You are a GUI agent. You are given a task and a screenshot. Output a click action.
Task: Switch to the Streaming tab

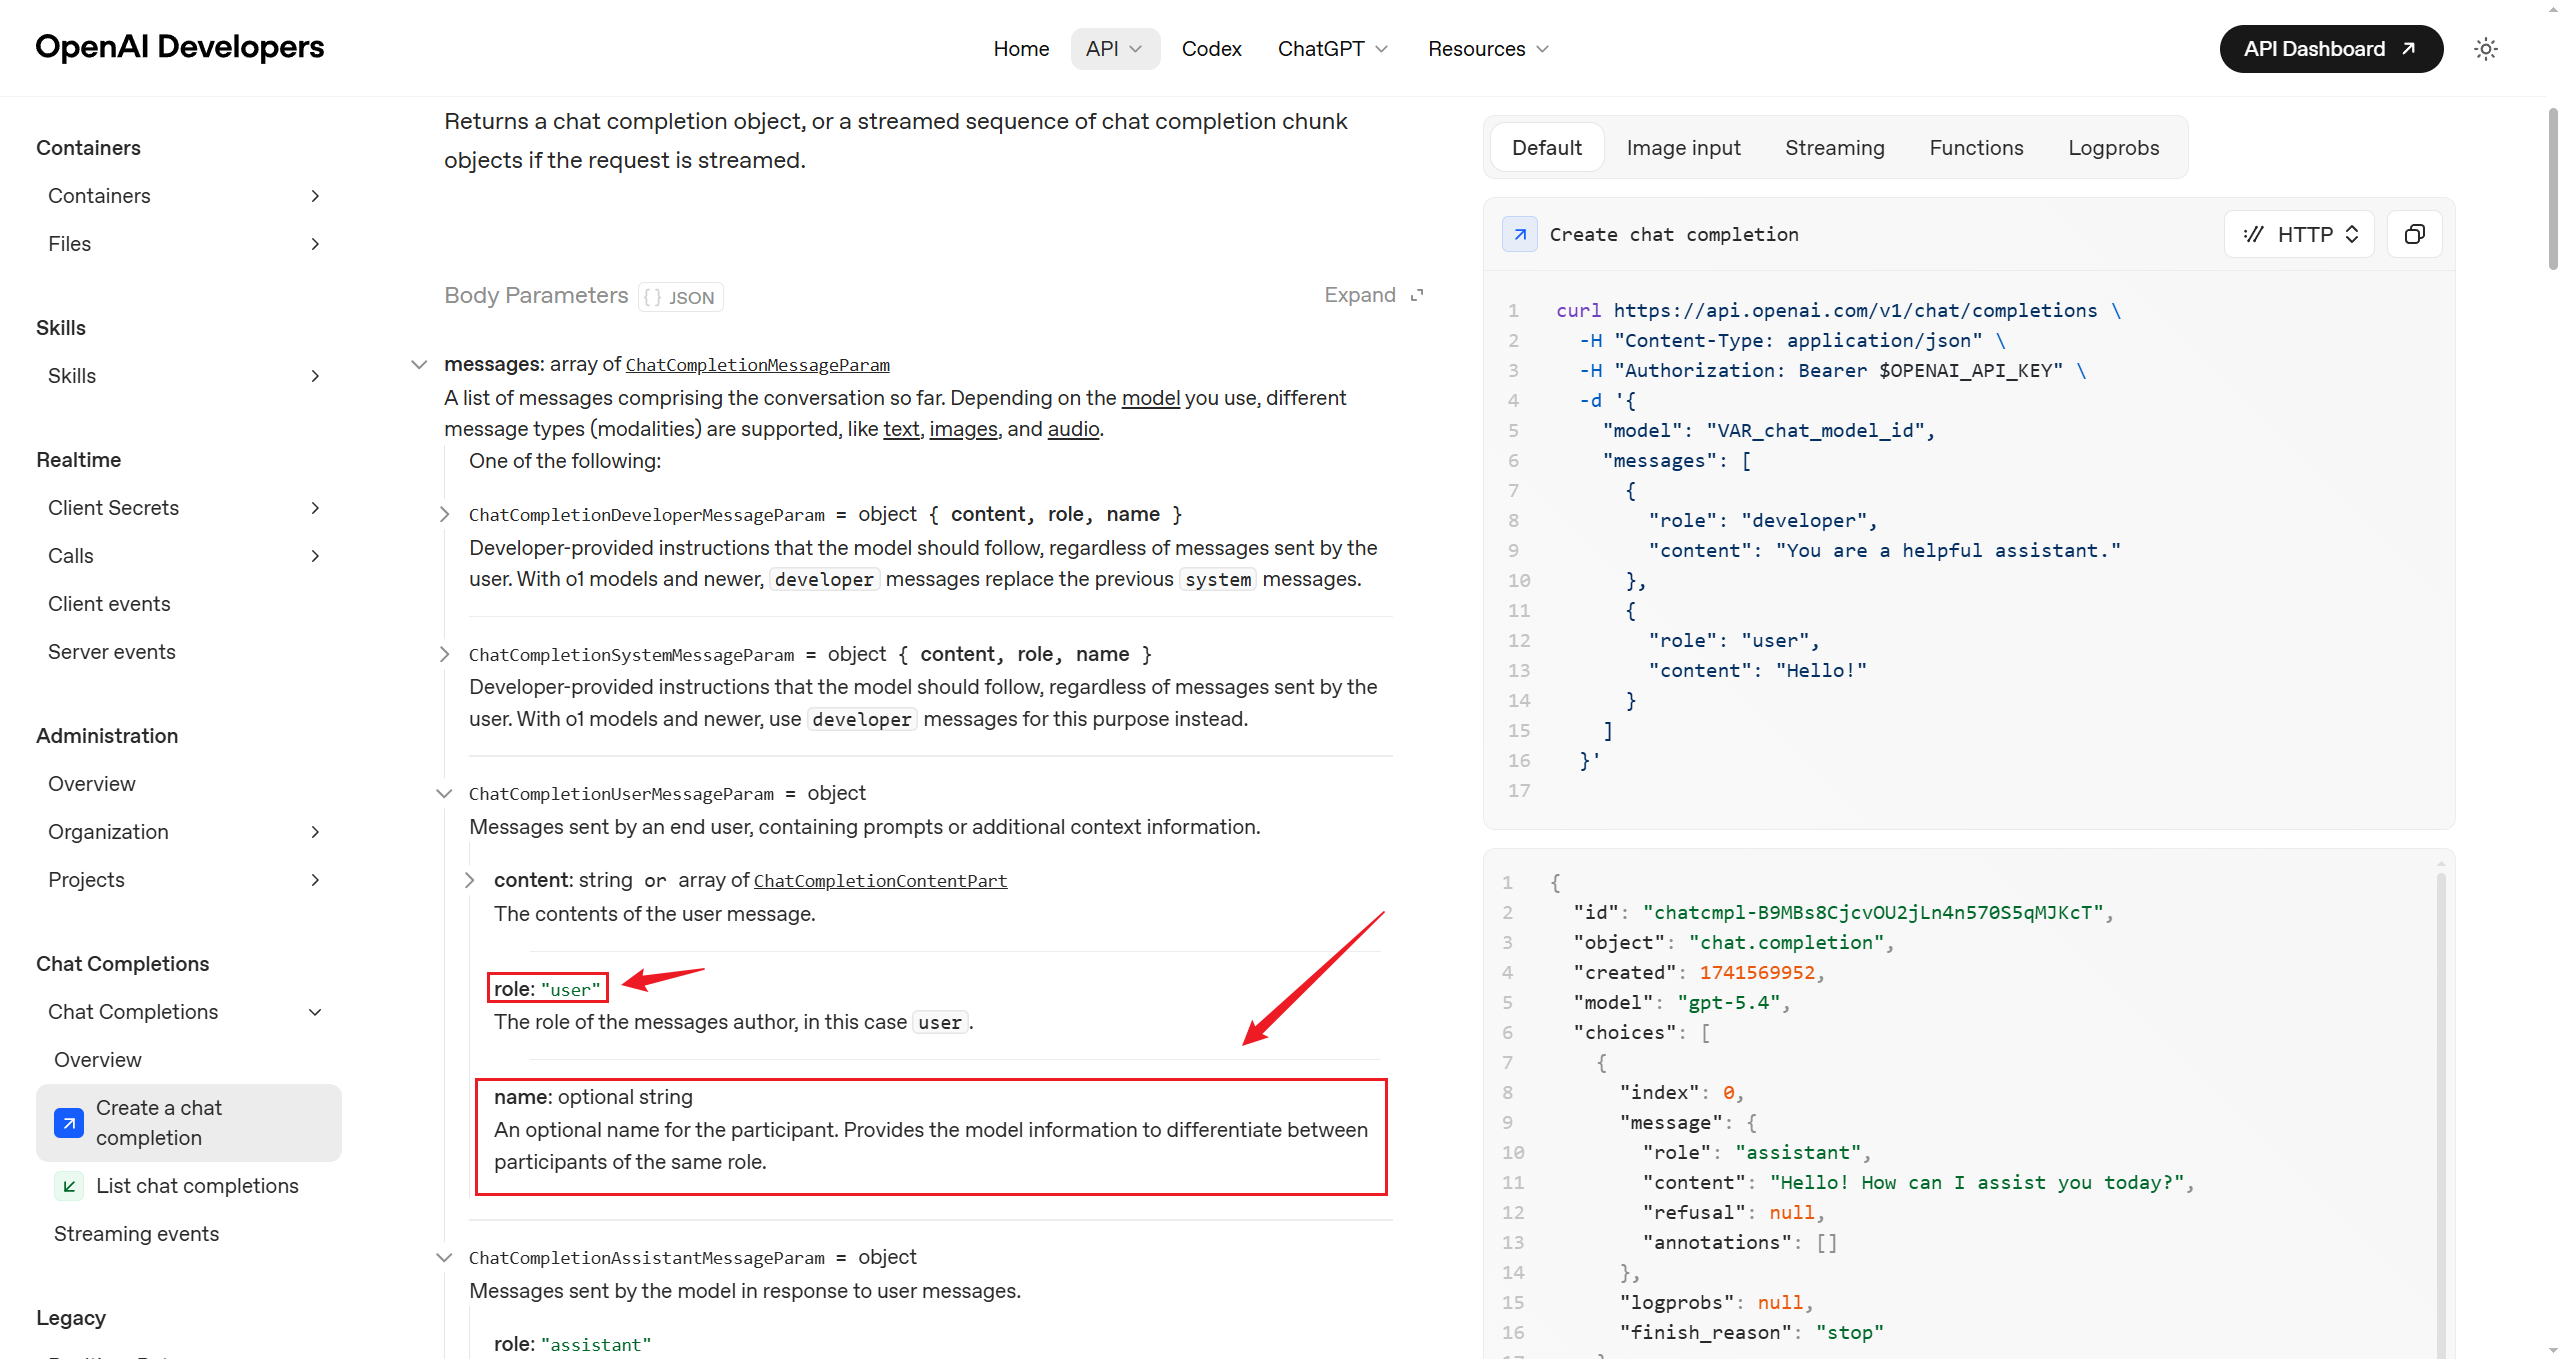1834,148
